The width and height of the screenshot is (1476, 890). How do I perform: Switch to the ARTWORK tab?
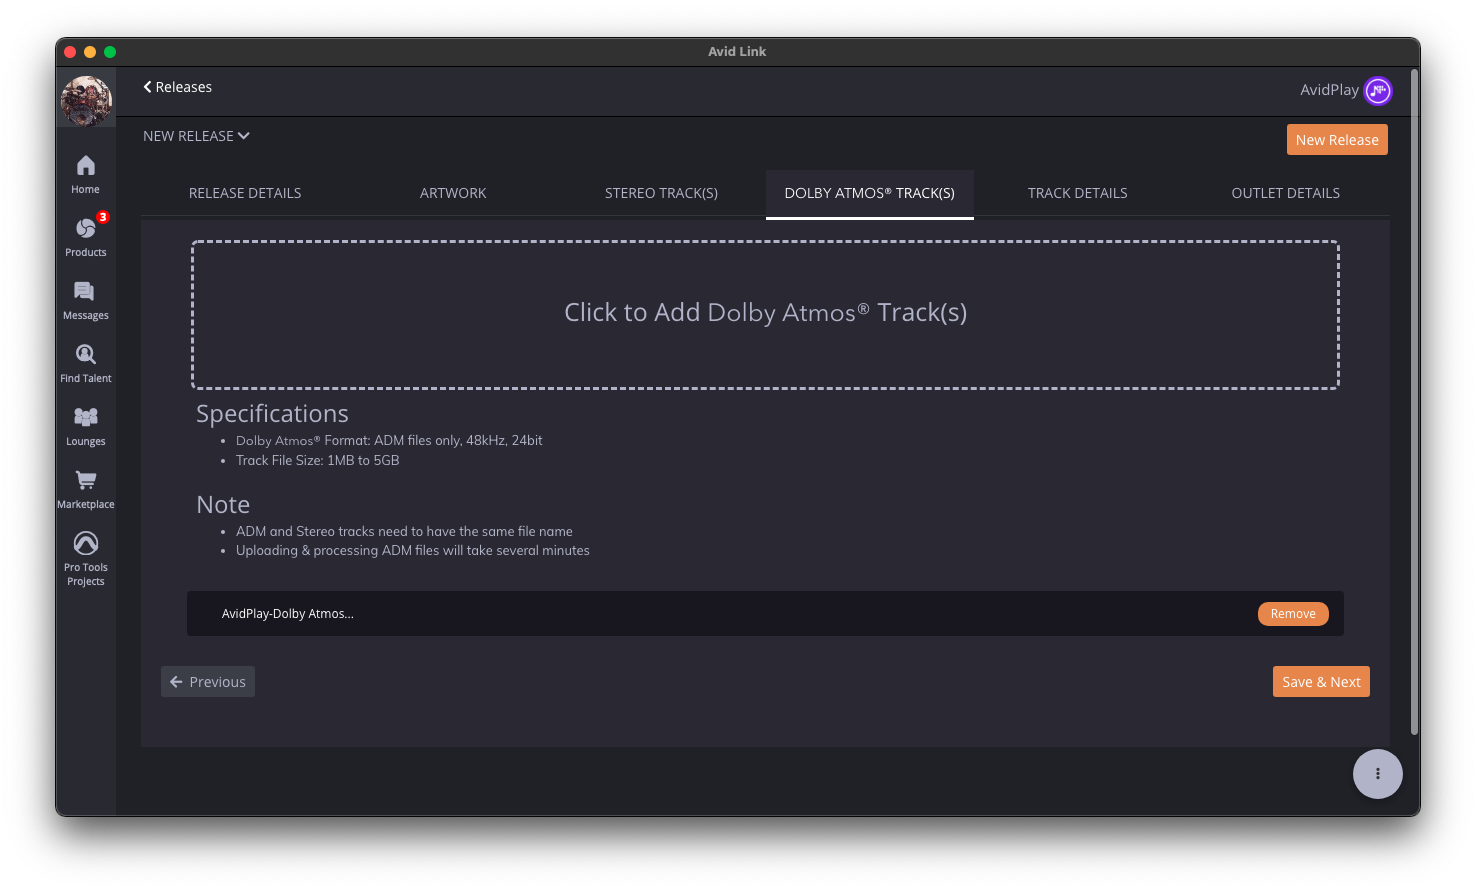453,193
